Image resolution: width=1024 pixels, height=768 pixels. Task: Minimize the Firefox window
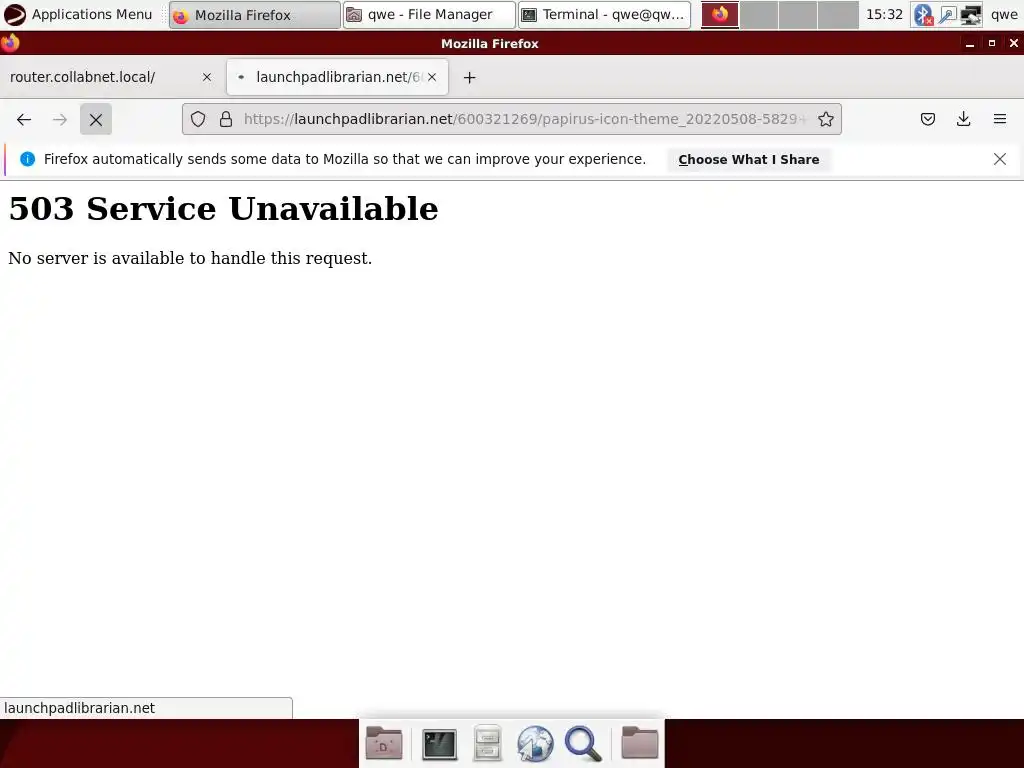[970, 44]
